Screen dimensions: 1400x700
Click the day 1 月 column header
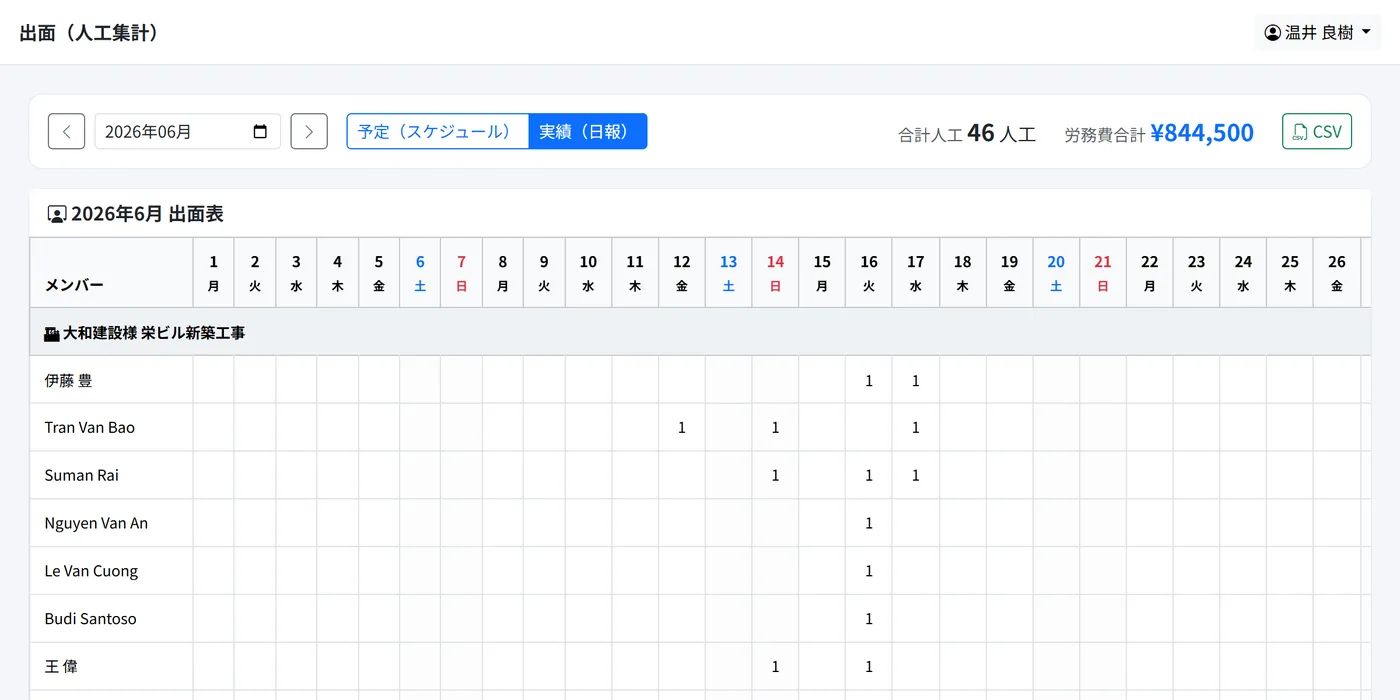(213, 272)
